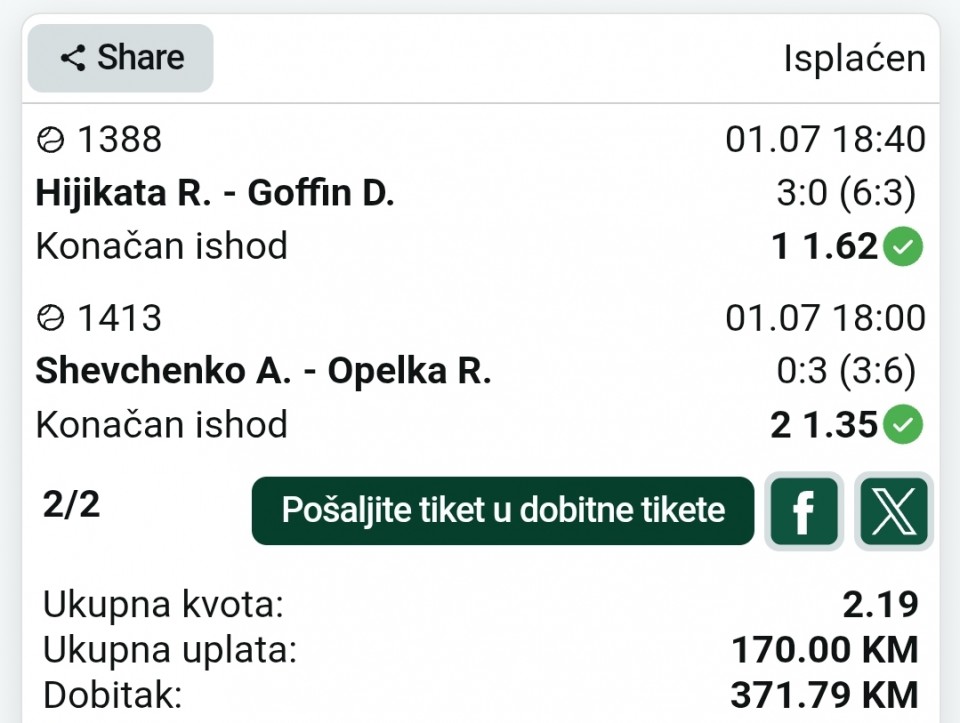Screen dimensions: 960x723
Task: Click the Share button
Action: (121, 58)
